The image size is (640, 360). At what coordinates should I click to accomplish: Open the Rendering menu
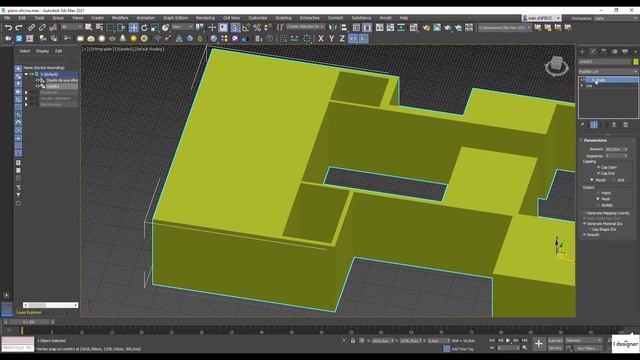(x=205, y=18)
